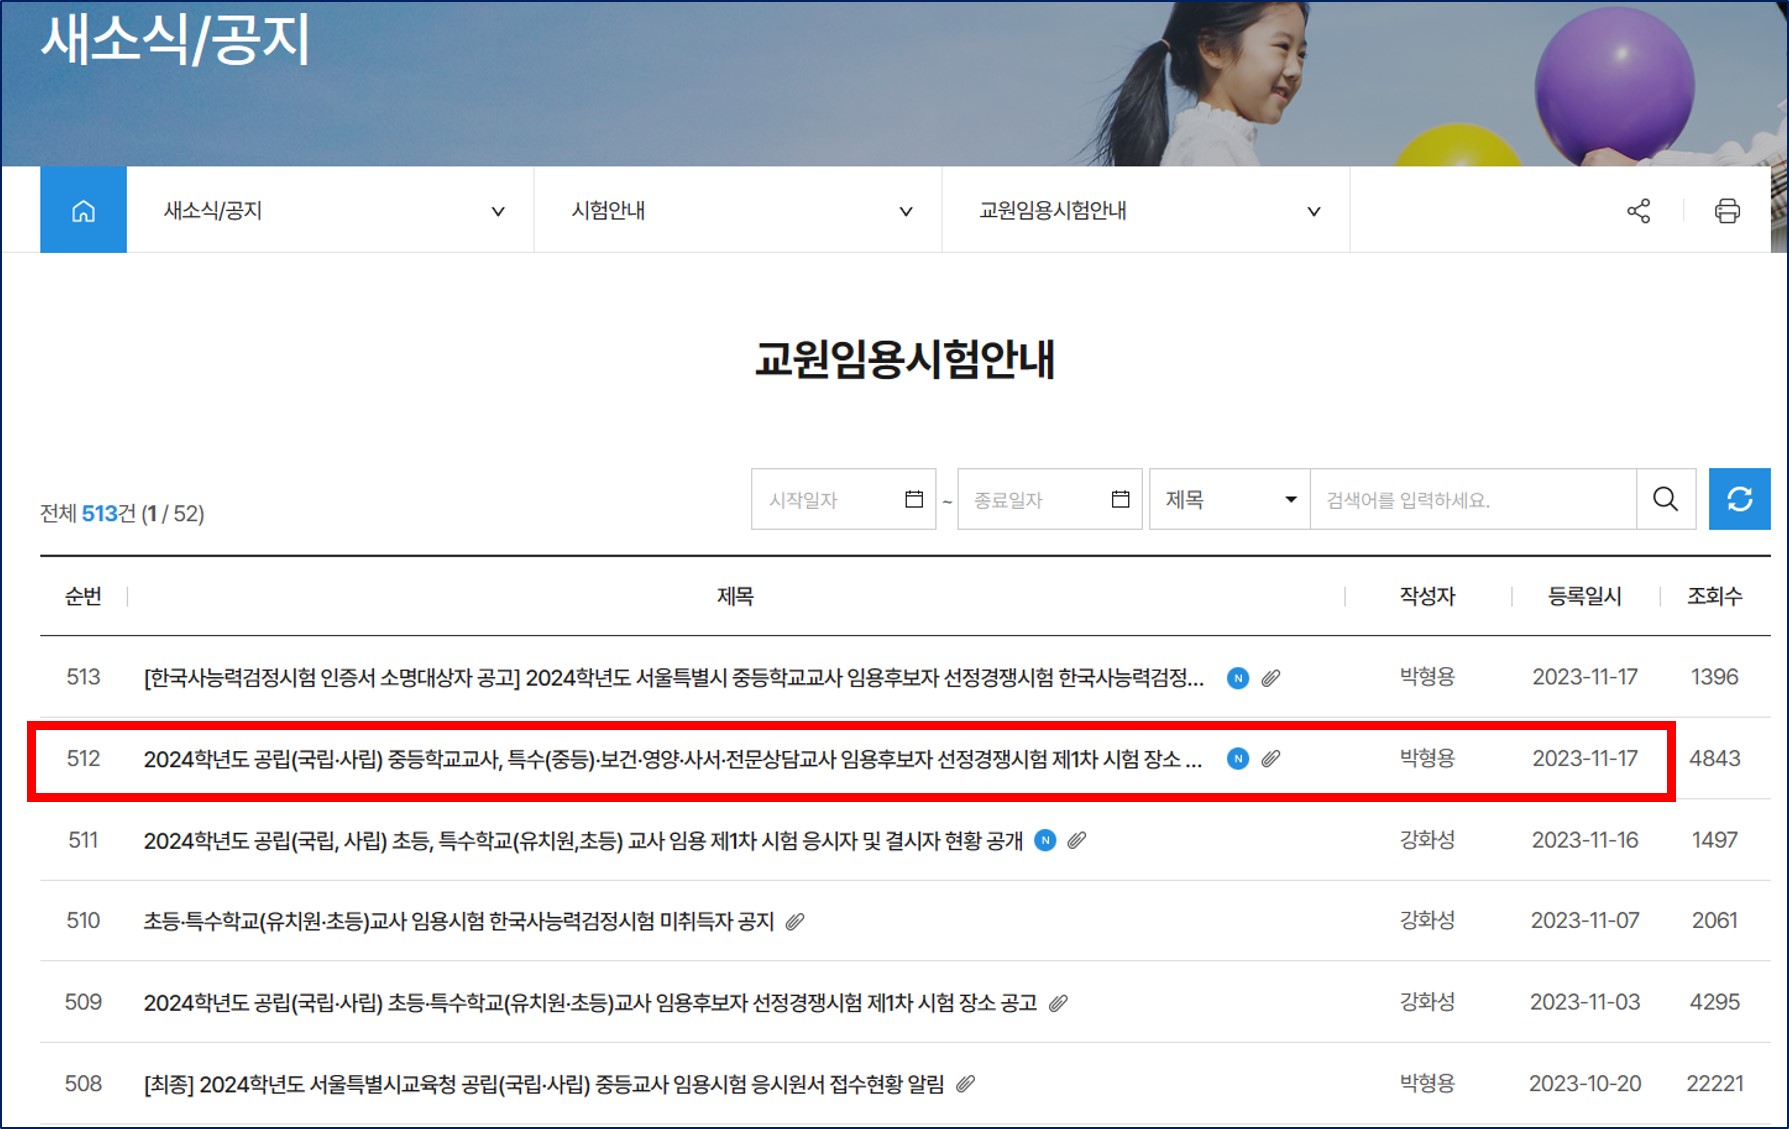Click the N new-post badge on post 513
The width and height of the screenshot is (1789, 1129).
point(1238,677)
